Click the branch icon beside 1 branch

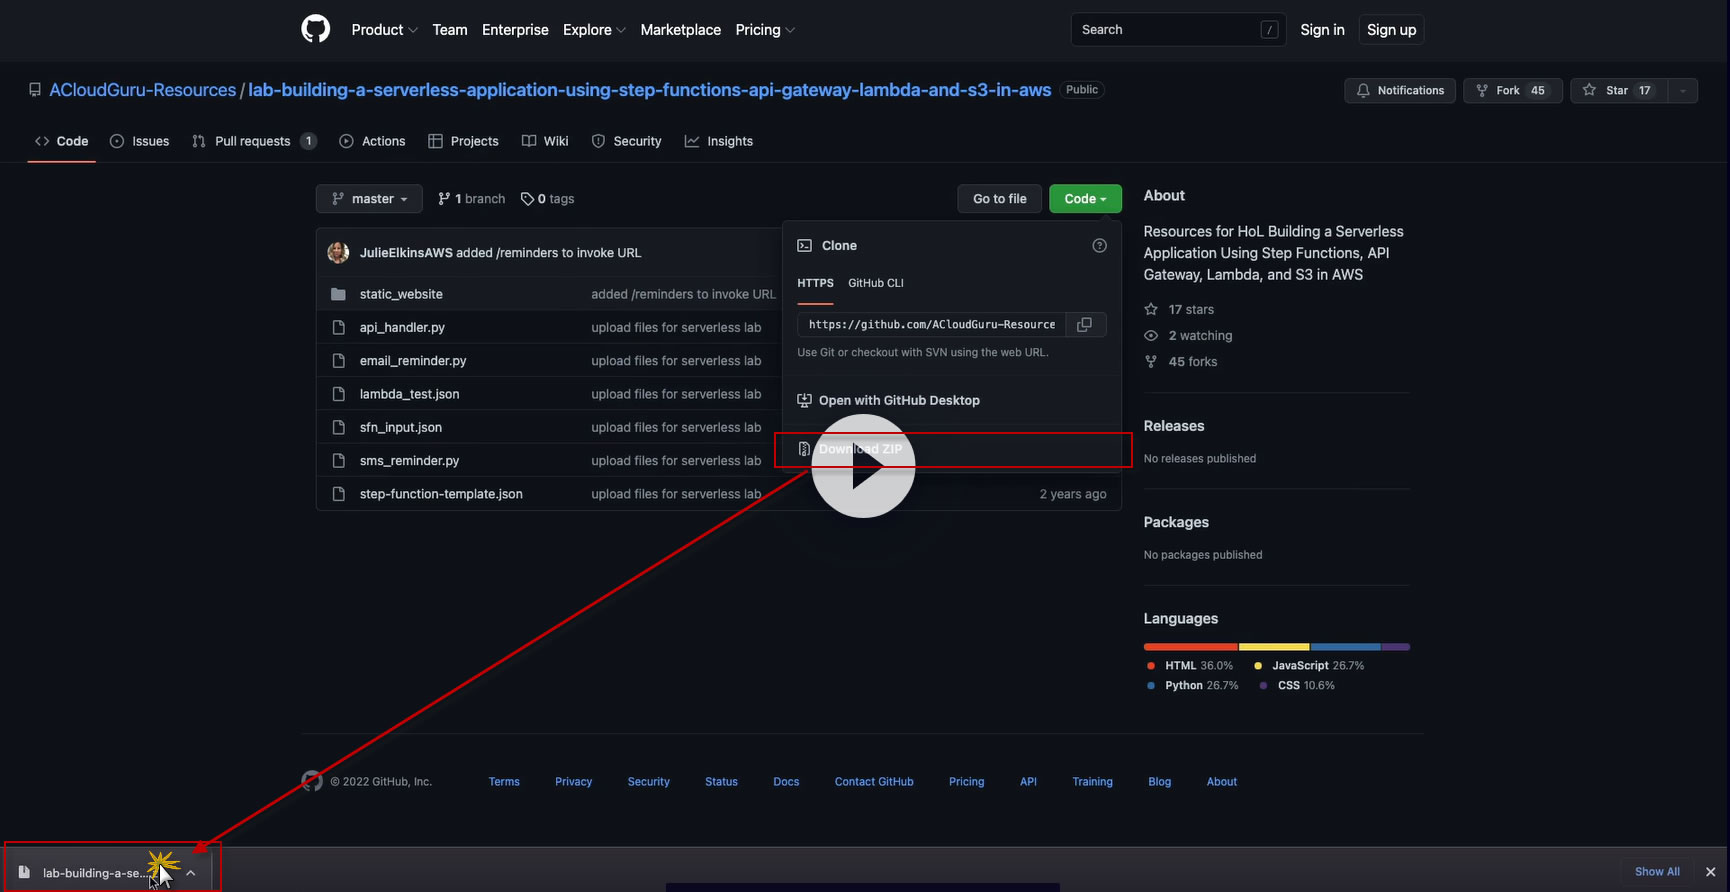click(444, 199)
